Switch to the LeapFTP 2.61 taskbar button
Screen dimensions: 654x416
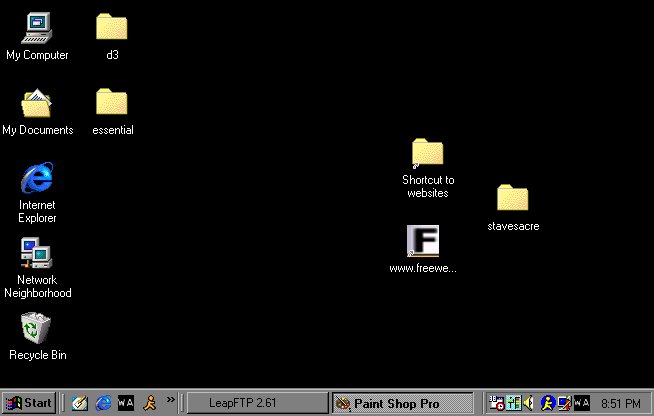pos(257,403)
